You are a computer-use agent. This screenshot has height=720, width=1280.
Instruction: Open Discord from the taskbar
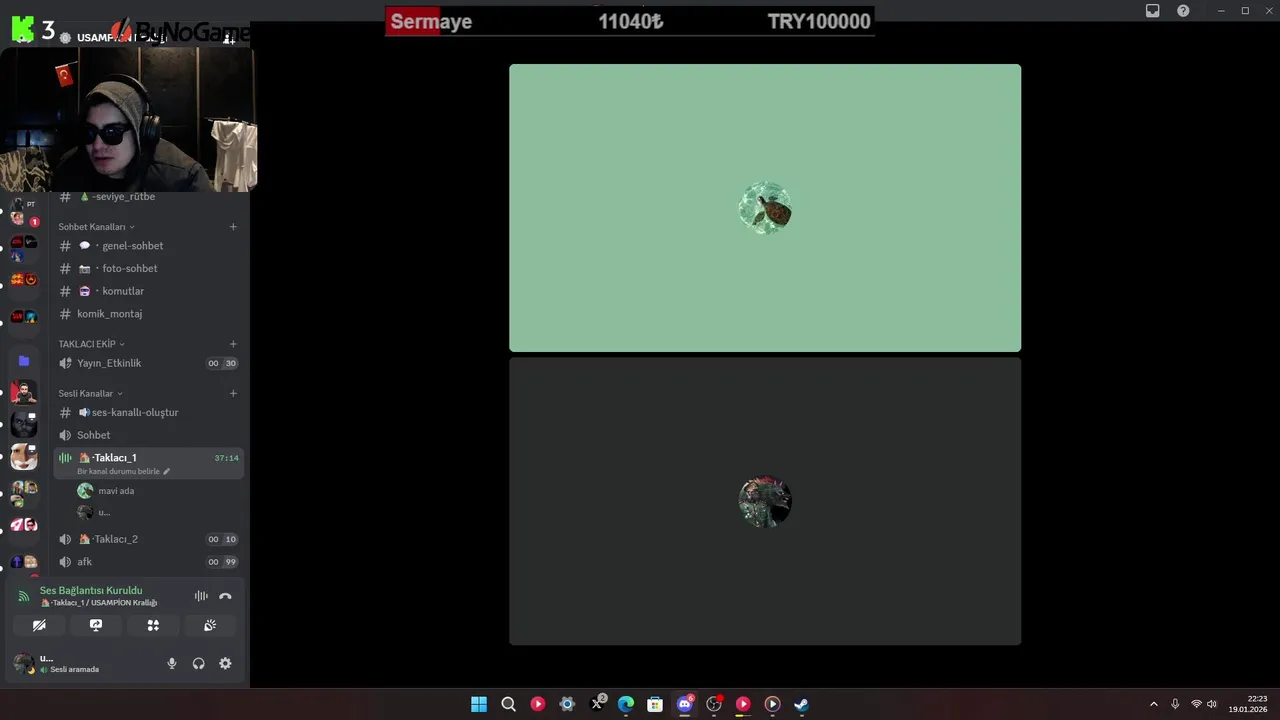[684, 704]
